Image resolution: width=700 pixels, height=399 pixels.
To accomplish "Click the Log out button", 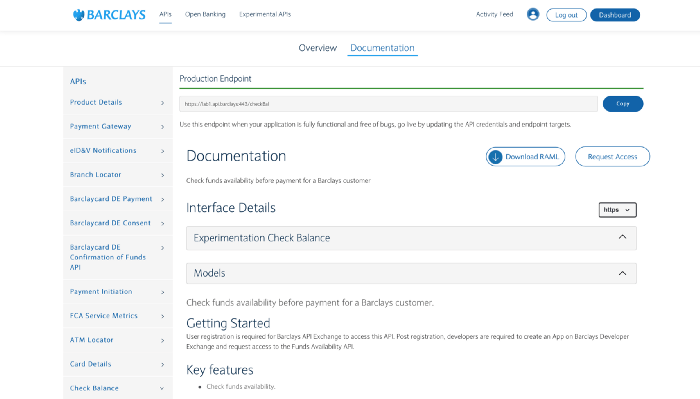I will coord(566,15).
